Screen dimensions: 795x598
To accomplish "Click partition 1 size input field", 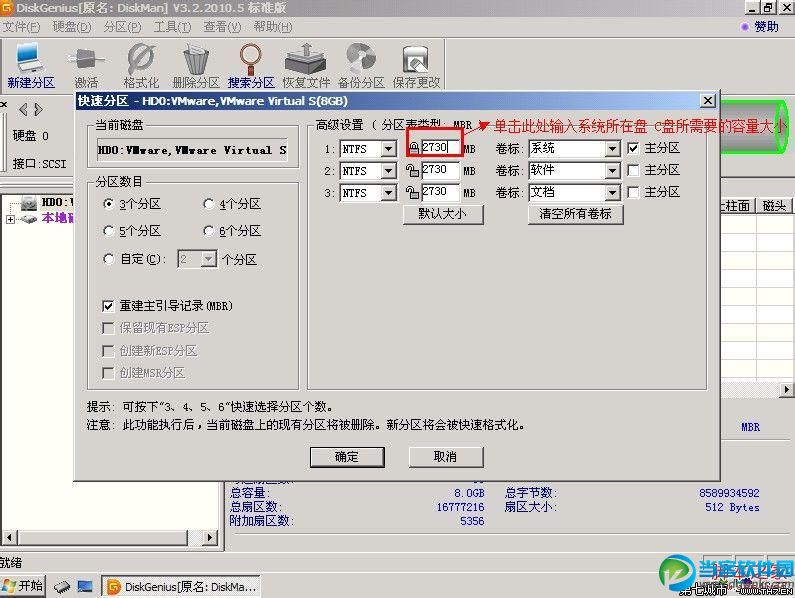I will (x=440, y=148).
